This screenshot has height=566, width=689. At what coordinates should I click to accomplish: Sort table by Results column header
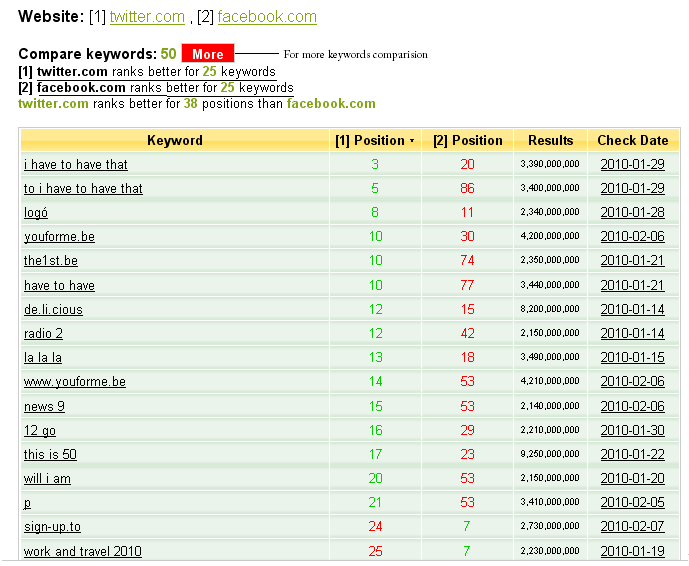click(551, 140)
